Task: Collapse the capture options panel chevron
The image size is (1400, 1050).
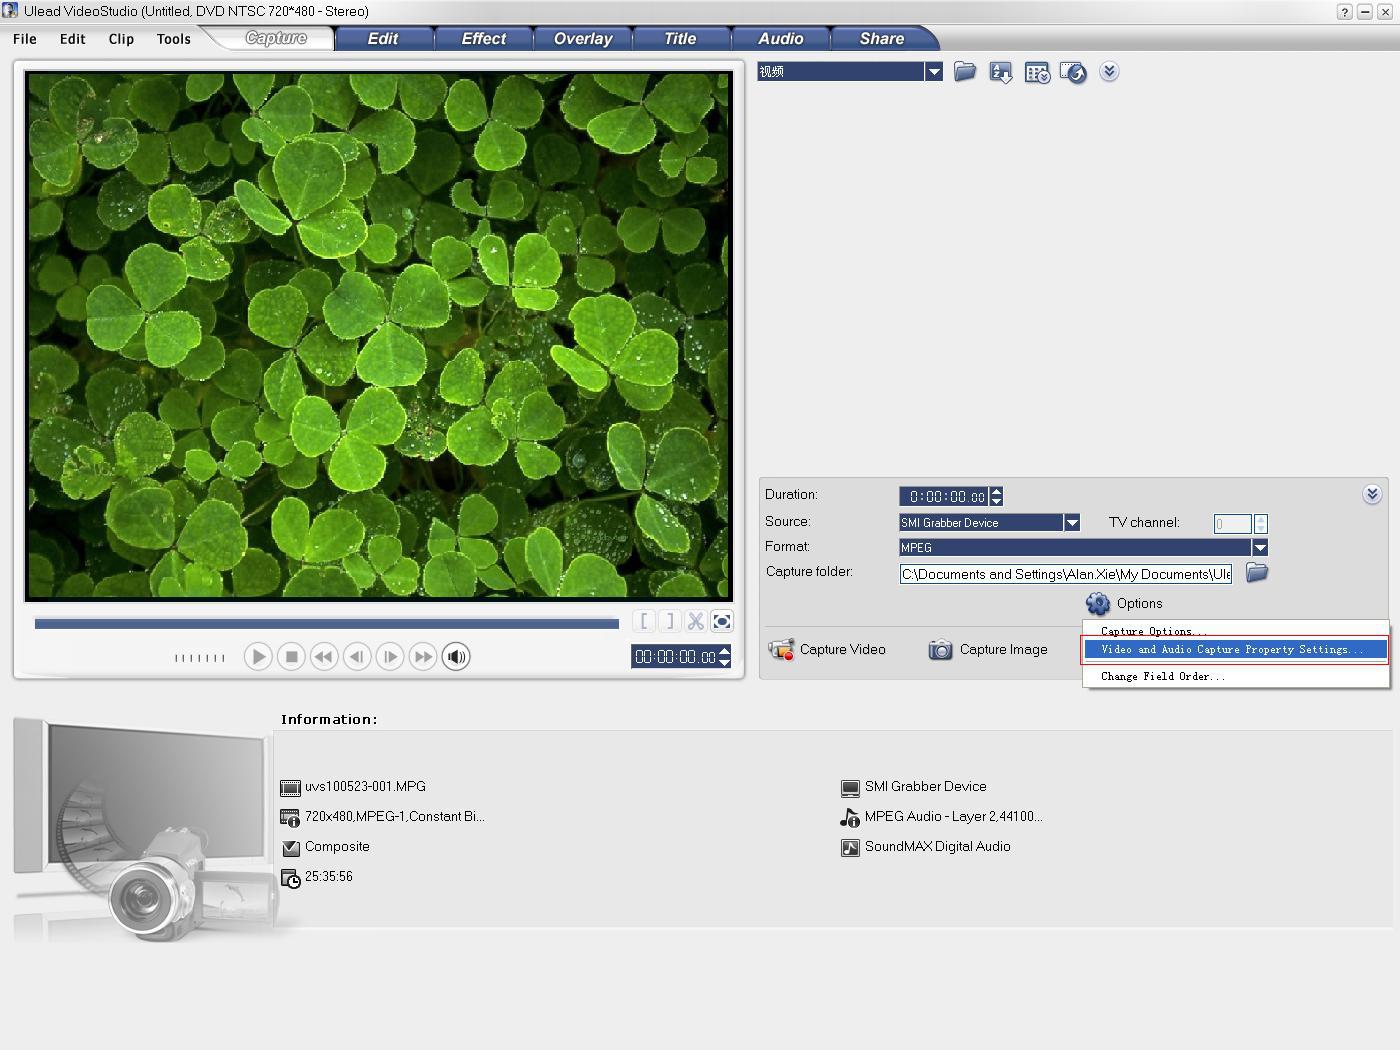Action: pos(1372,494)
